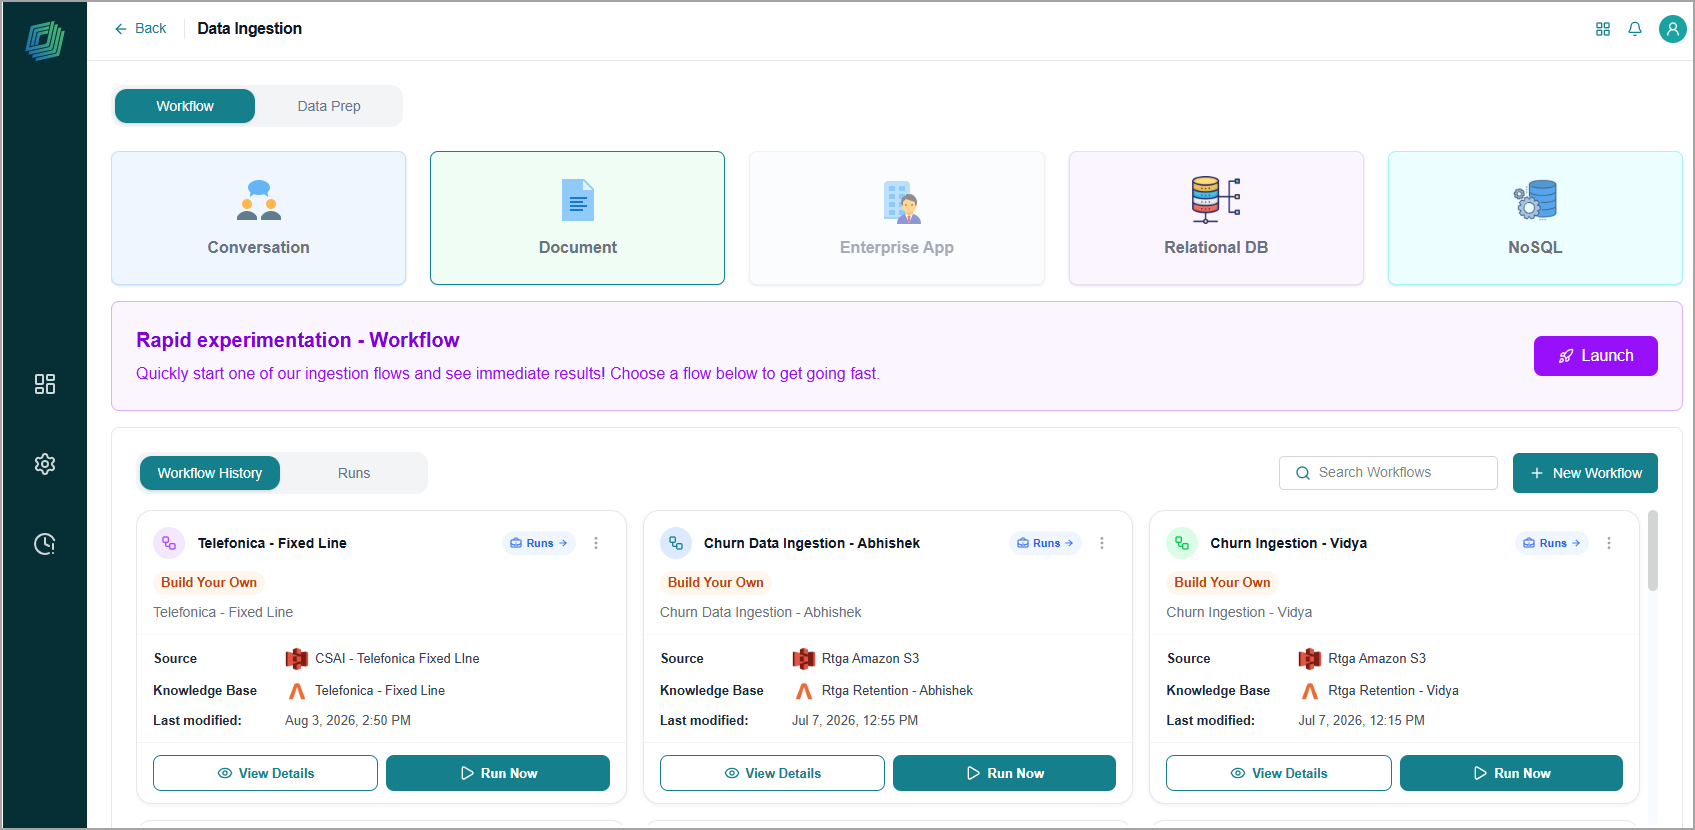Open the user profile avatar
This screenshot has width=1695, height=830.
point(1673,29)
